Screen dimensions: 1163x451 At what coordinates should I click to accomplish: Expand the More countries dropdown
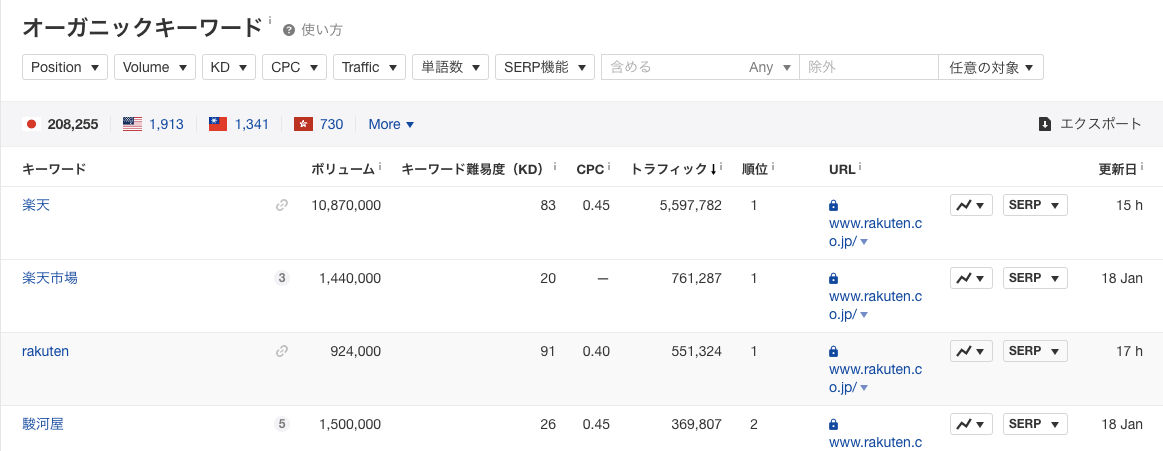(391, 124)
